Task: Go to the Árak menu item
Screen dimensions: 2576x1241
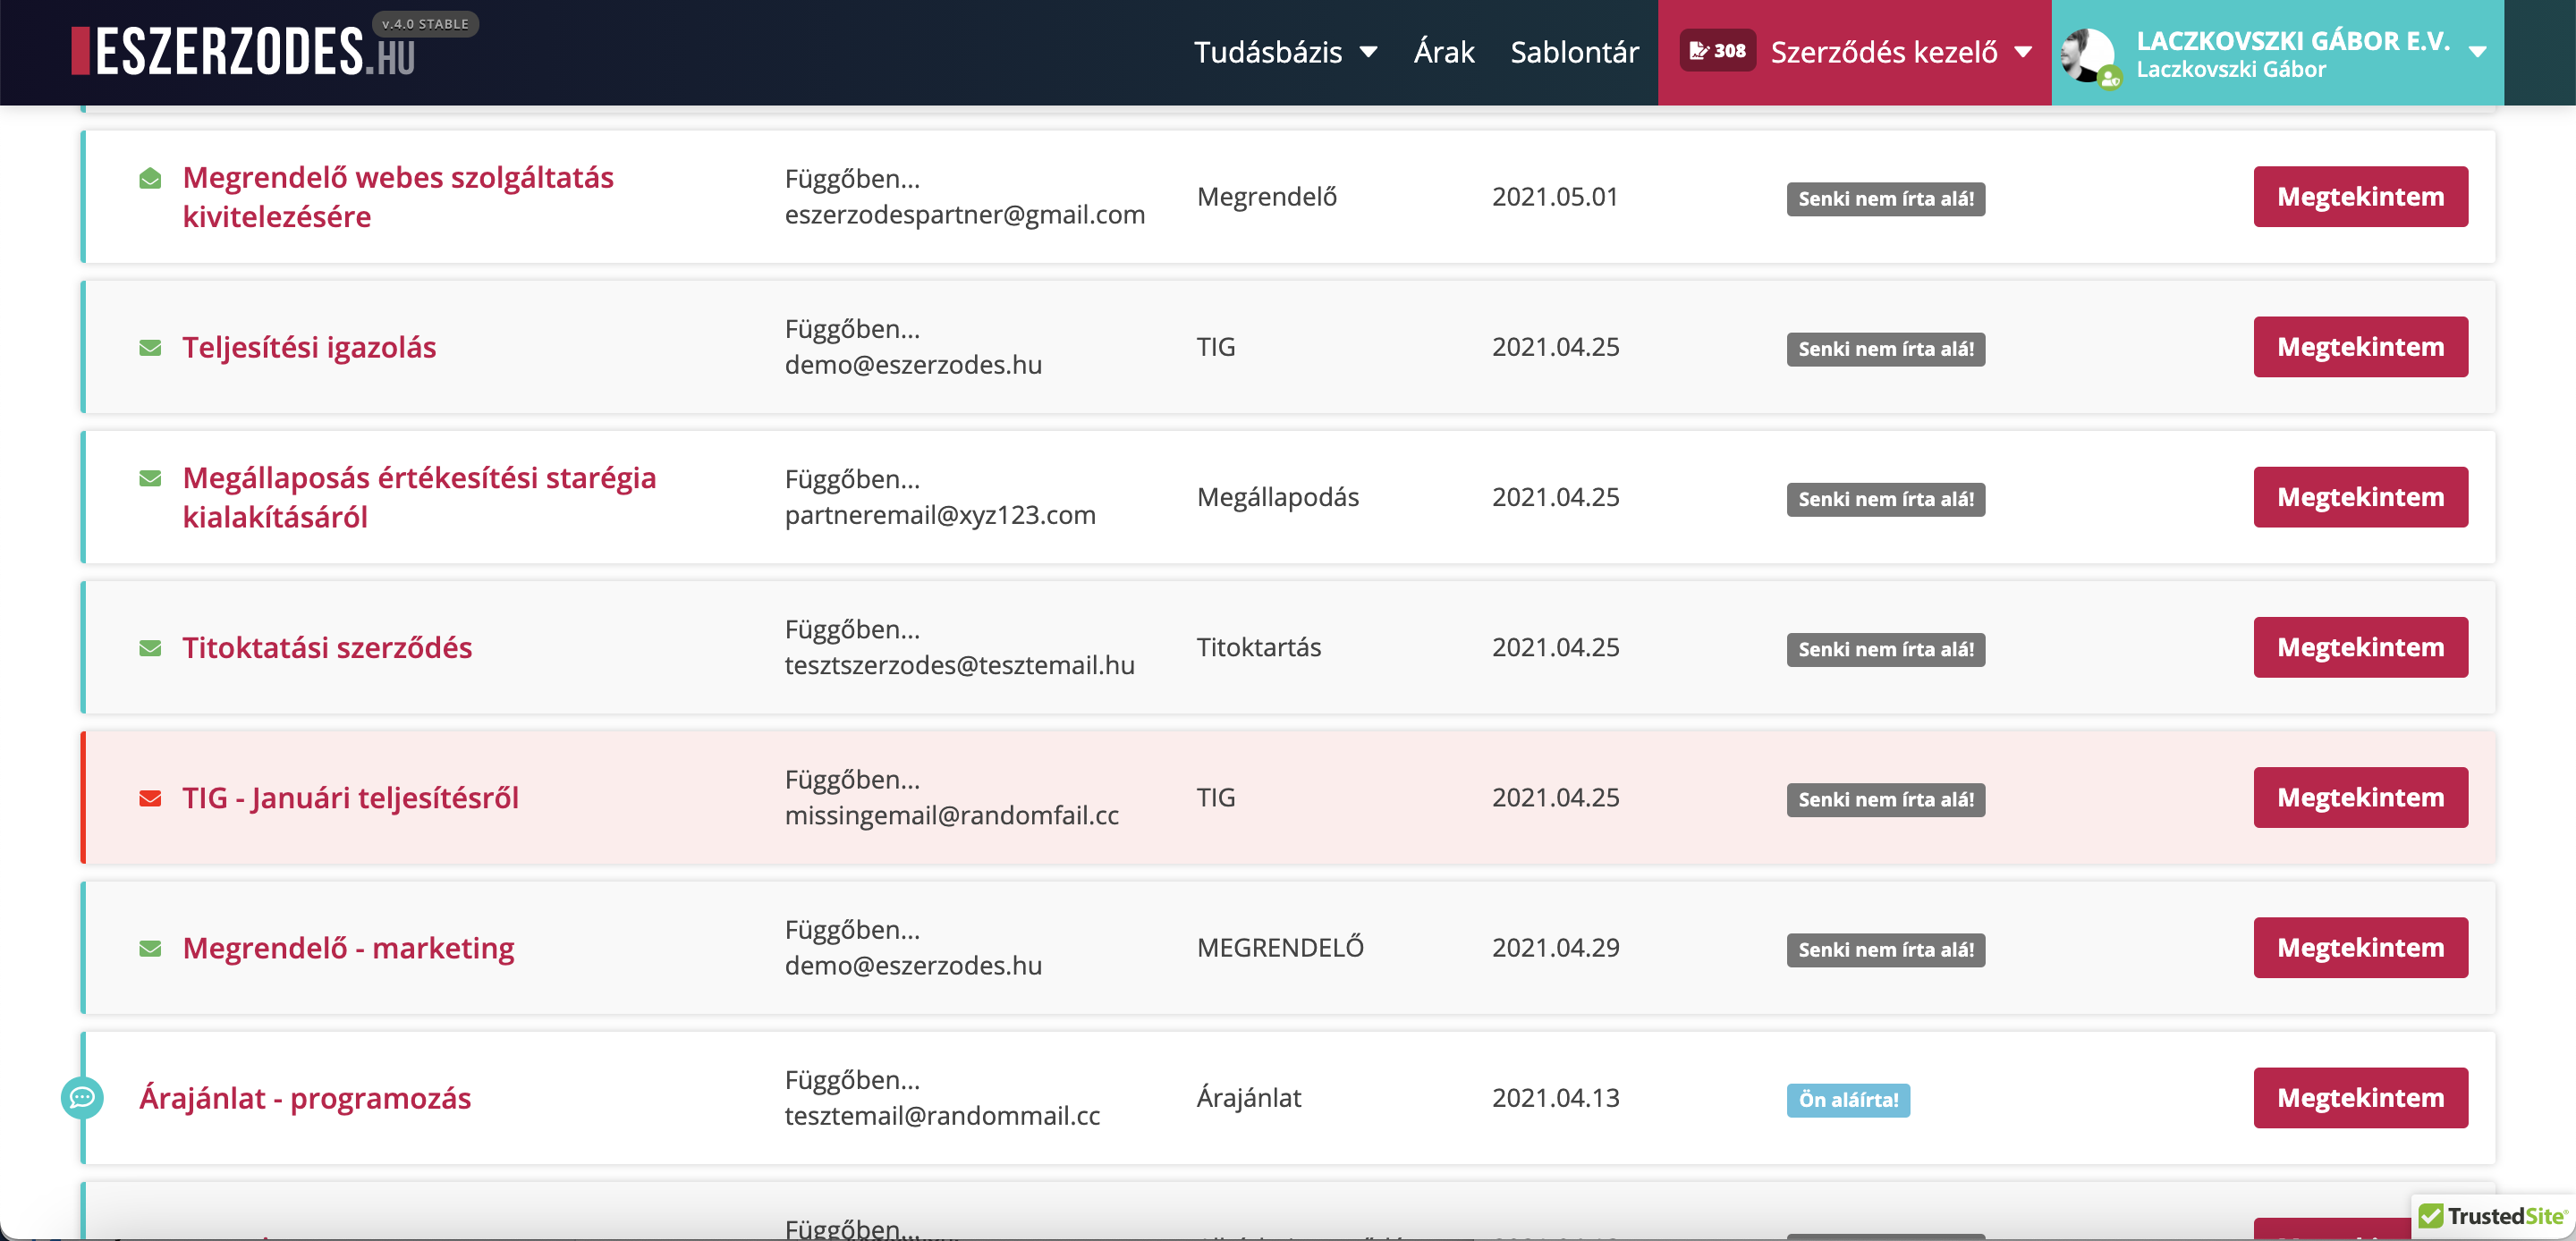Action: 1443,52
